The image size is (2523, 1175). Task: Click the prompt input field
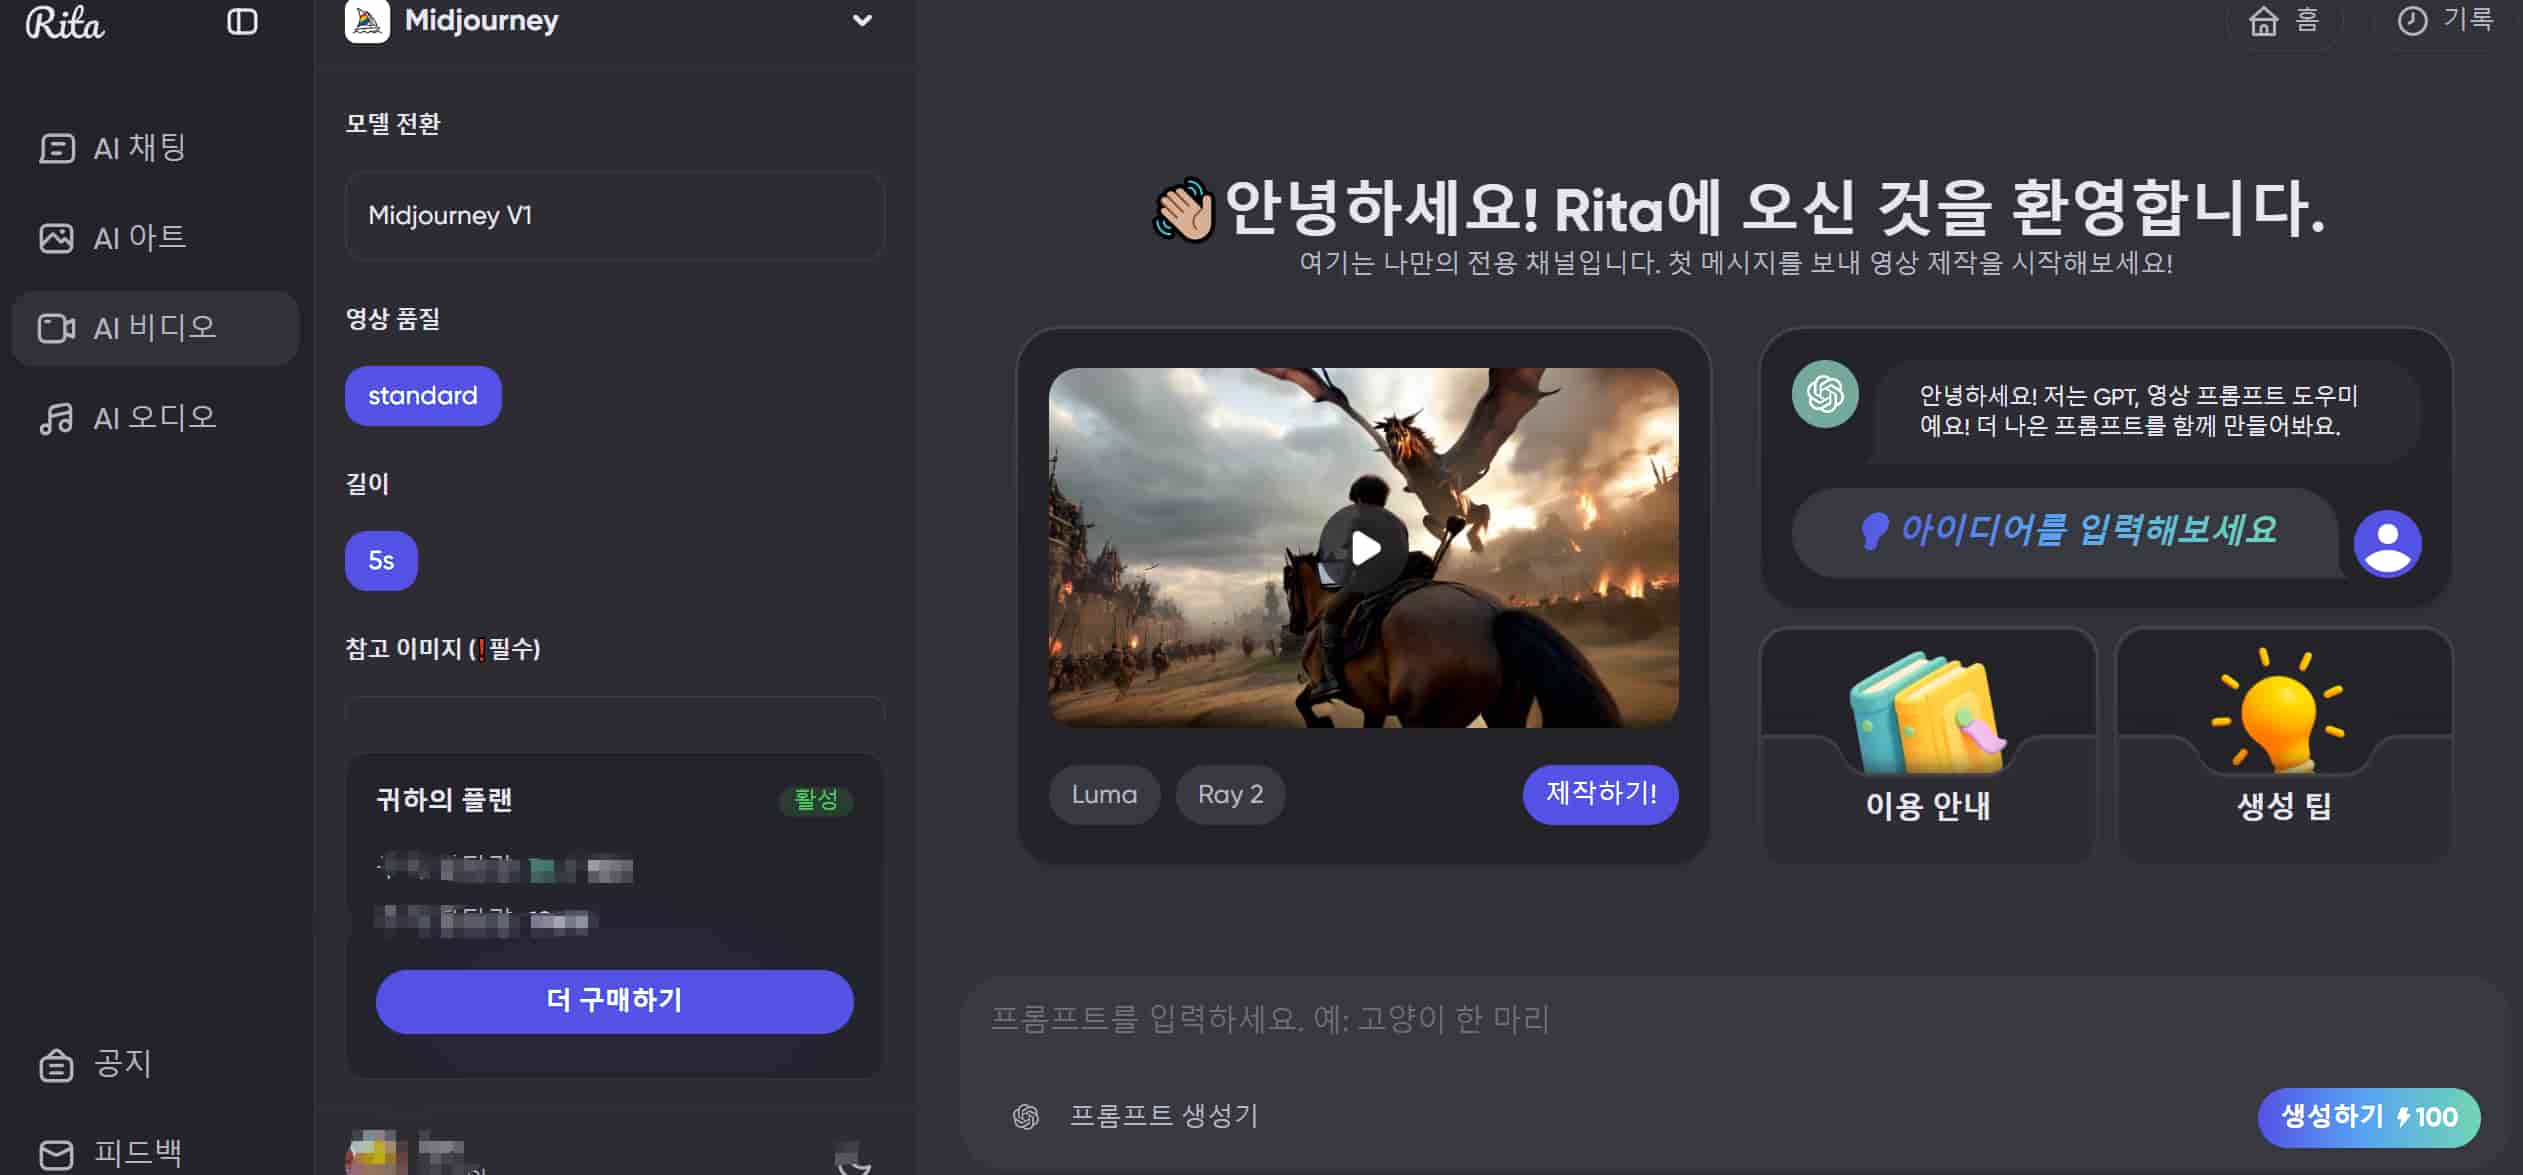click(1400, 1020)
